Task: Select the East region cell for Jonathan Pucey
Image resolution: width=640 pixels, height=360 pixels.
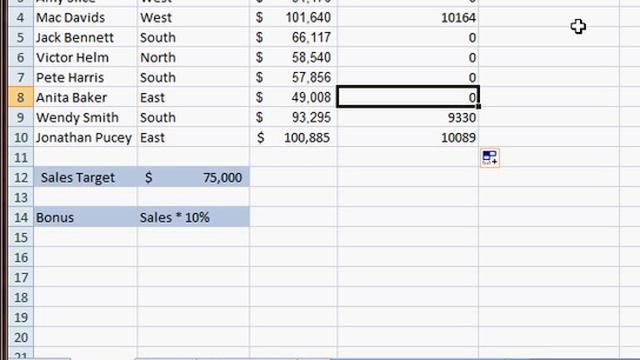Action: click(x=193, y=138)
